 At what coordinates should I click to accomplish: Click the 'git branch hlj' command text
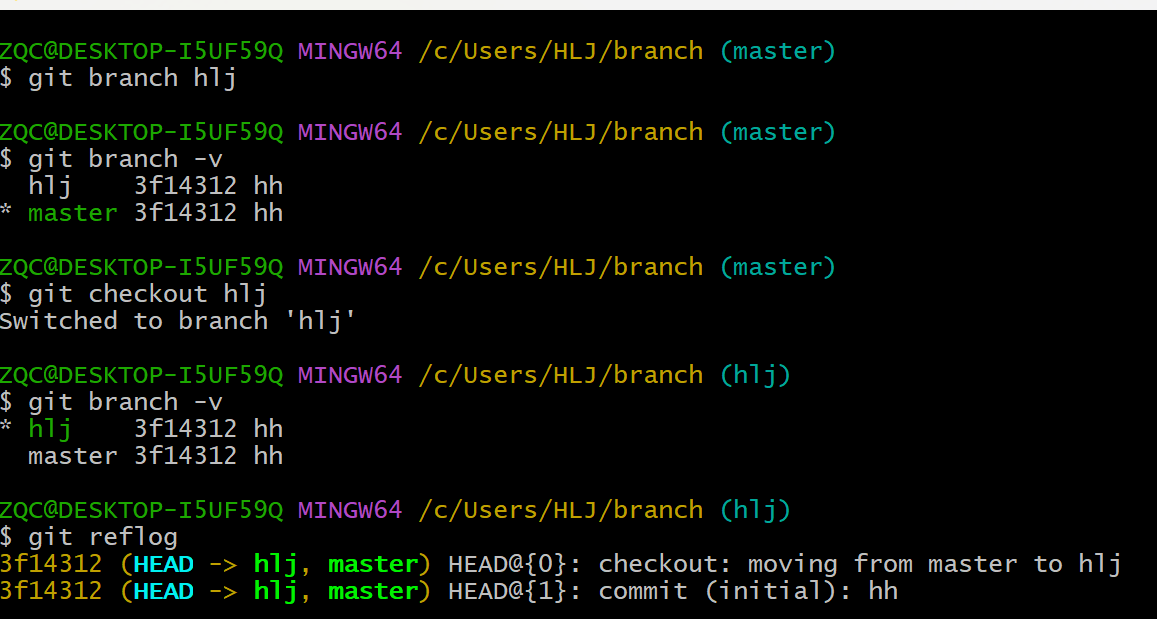[132, 78]
